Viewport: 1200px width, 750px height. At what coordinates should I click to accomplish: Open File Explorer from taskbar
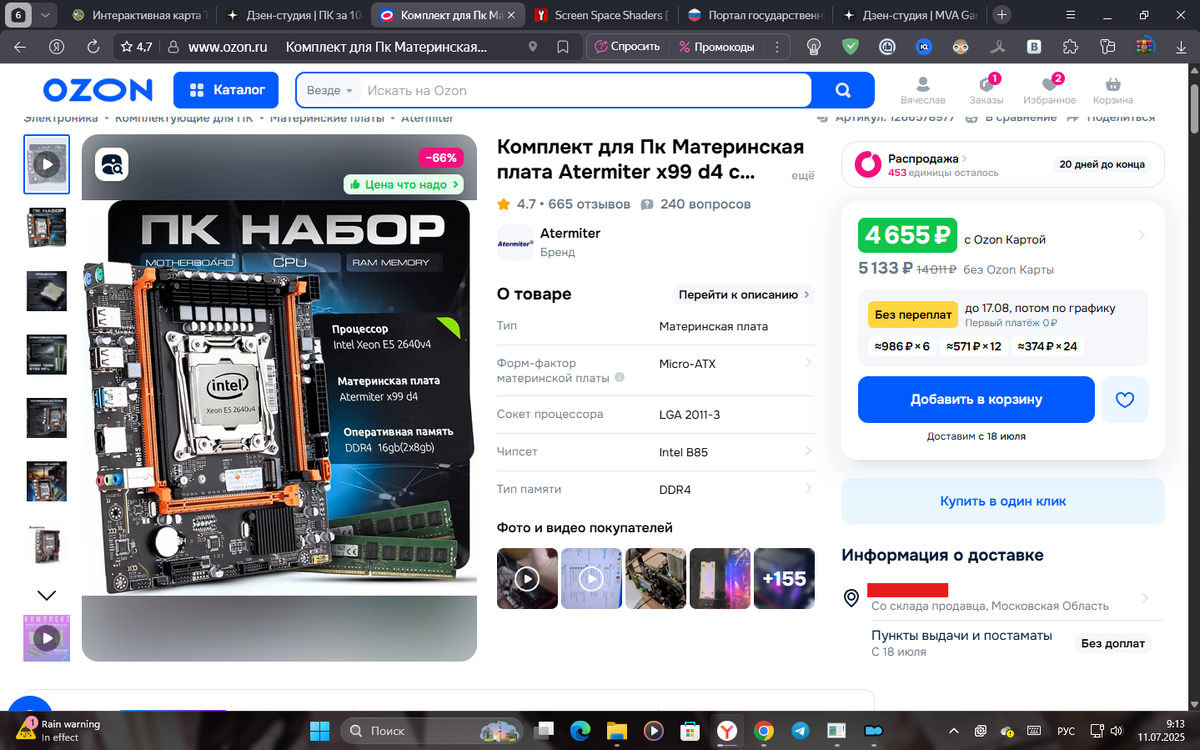616,730
